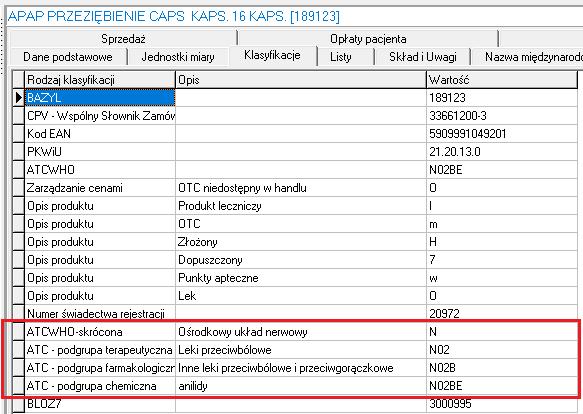The width and height of the screenshot is (583, 414).
Task: Click row selector next to Kod EAN
Action: tap(19, 134)
